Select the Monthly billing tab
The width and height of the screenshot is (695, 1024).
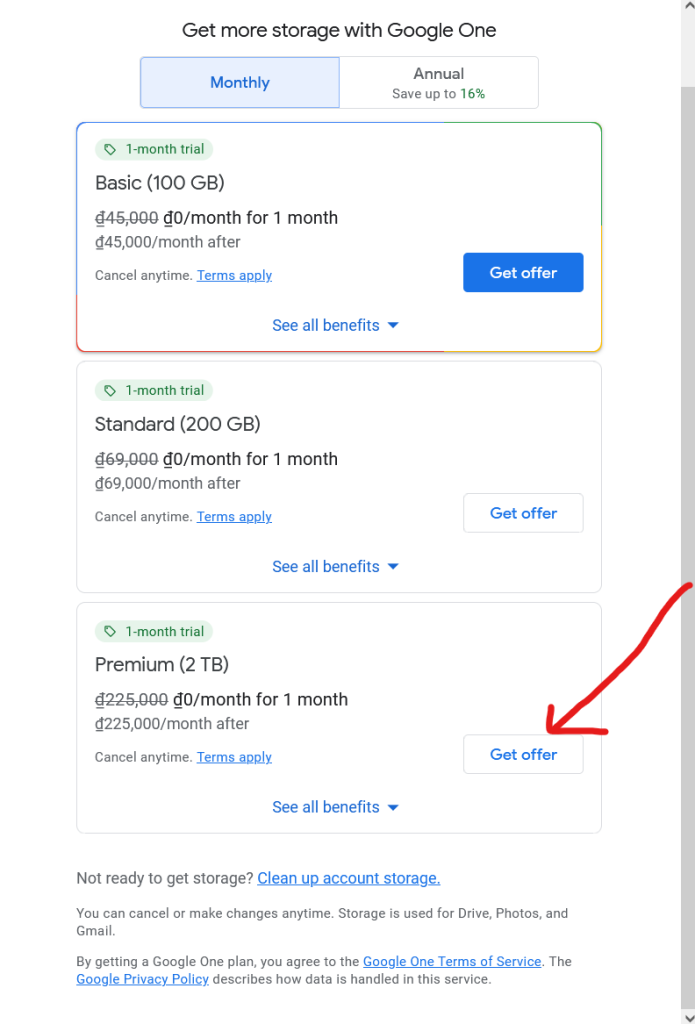[239, 82]
